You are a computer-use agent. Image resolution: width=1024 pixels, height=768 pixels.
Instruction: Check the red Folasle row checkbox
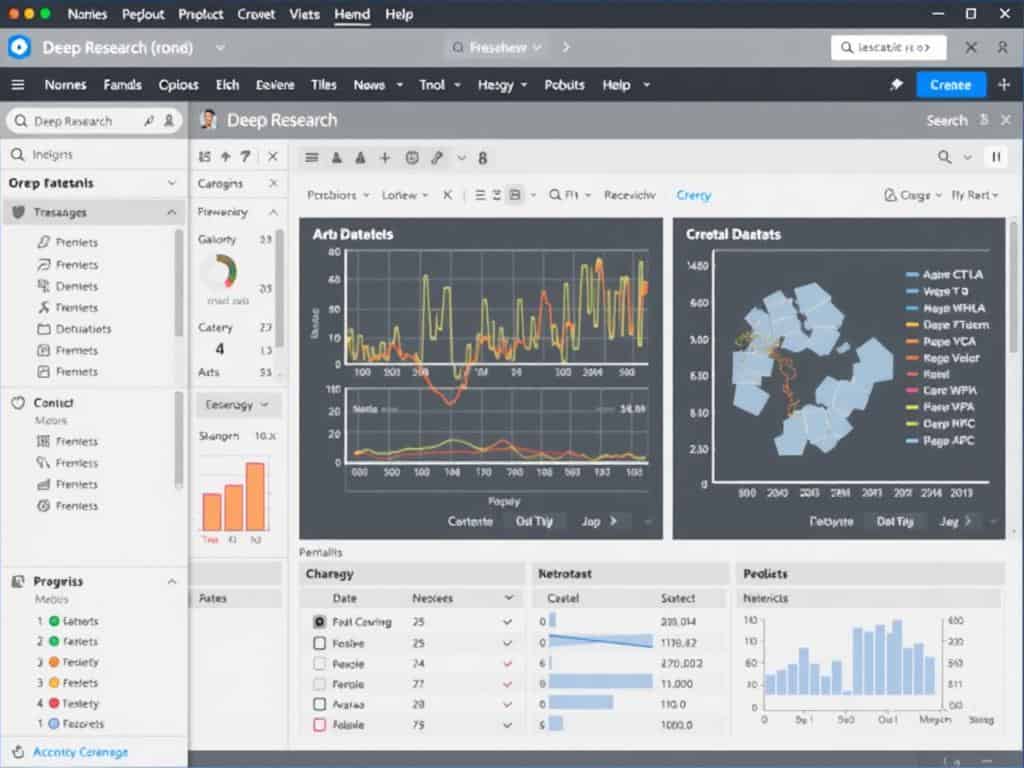319,724
